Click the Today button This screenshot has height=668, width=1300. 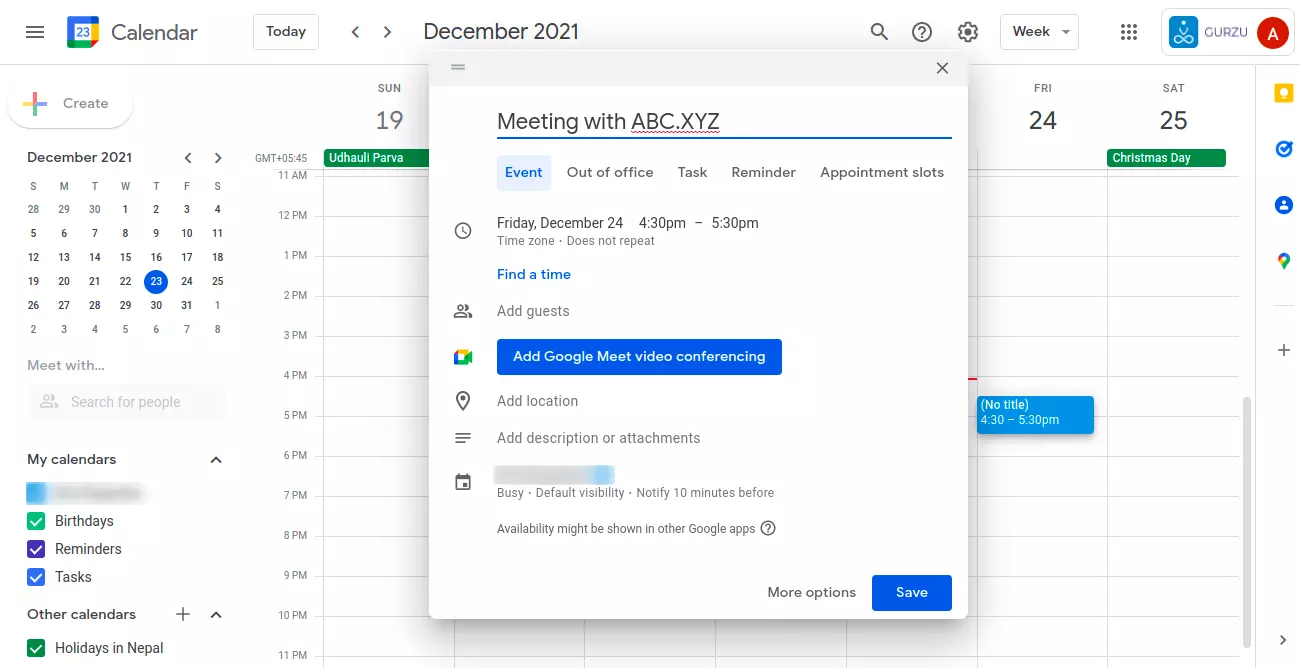286,32
